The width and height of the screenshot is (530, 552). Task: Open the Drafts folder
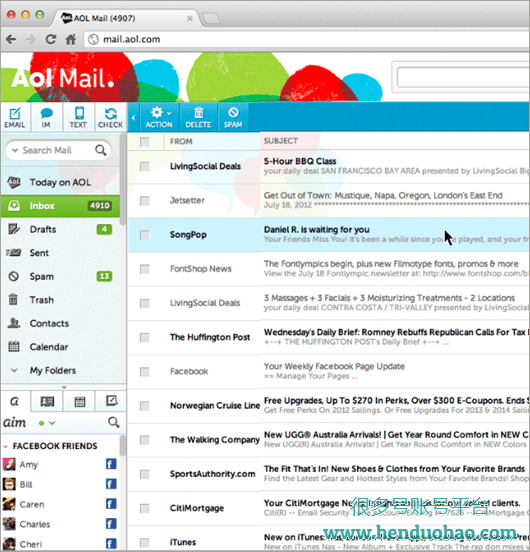(61, 229)
